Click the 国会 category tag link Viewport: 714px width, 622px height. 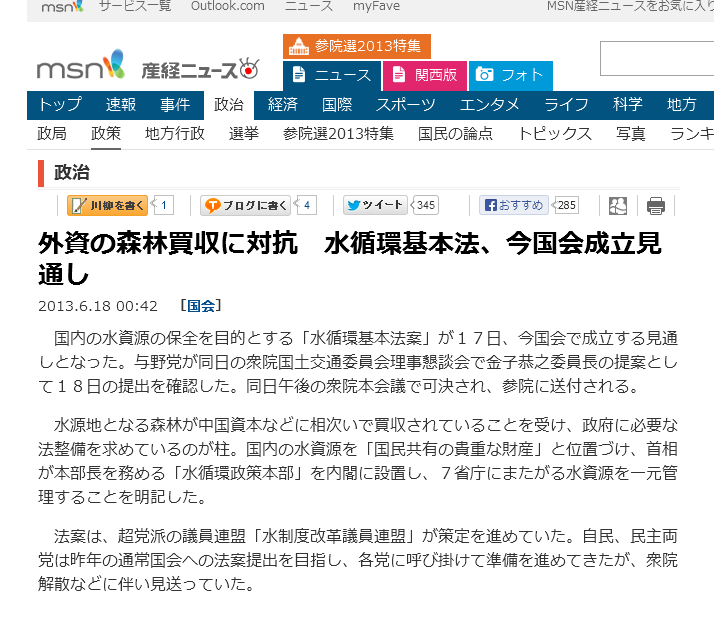(200, 305)
